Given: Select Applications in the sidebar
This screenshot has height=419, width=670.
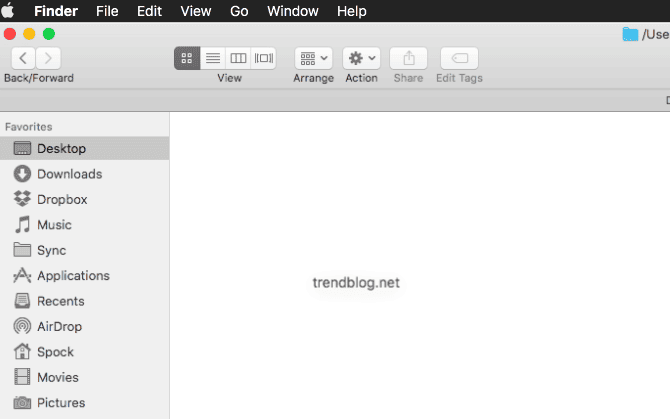Looking at the screenshot, I should click(73, 276).
